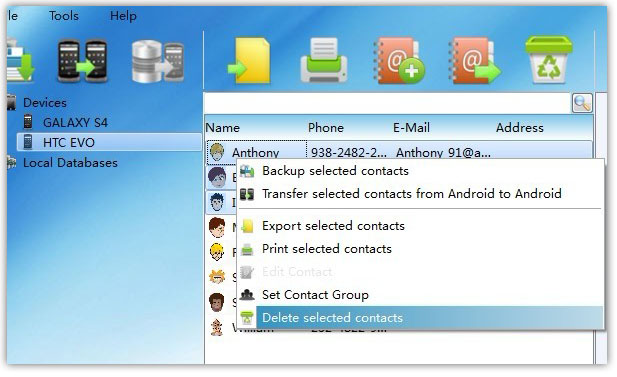Click the green printer icon

pyautogui.click(x=324, y=60)
